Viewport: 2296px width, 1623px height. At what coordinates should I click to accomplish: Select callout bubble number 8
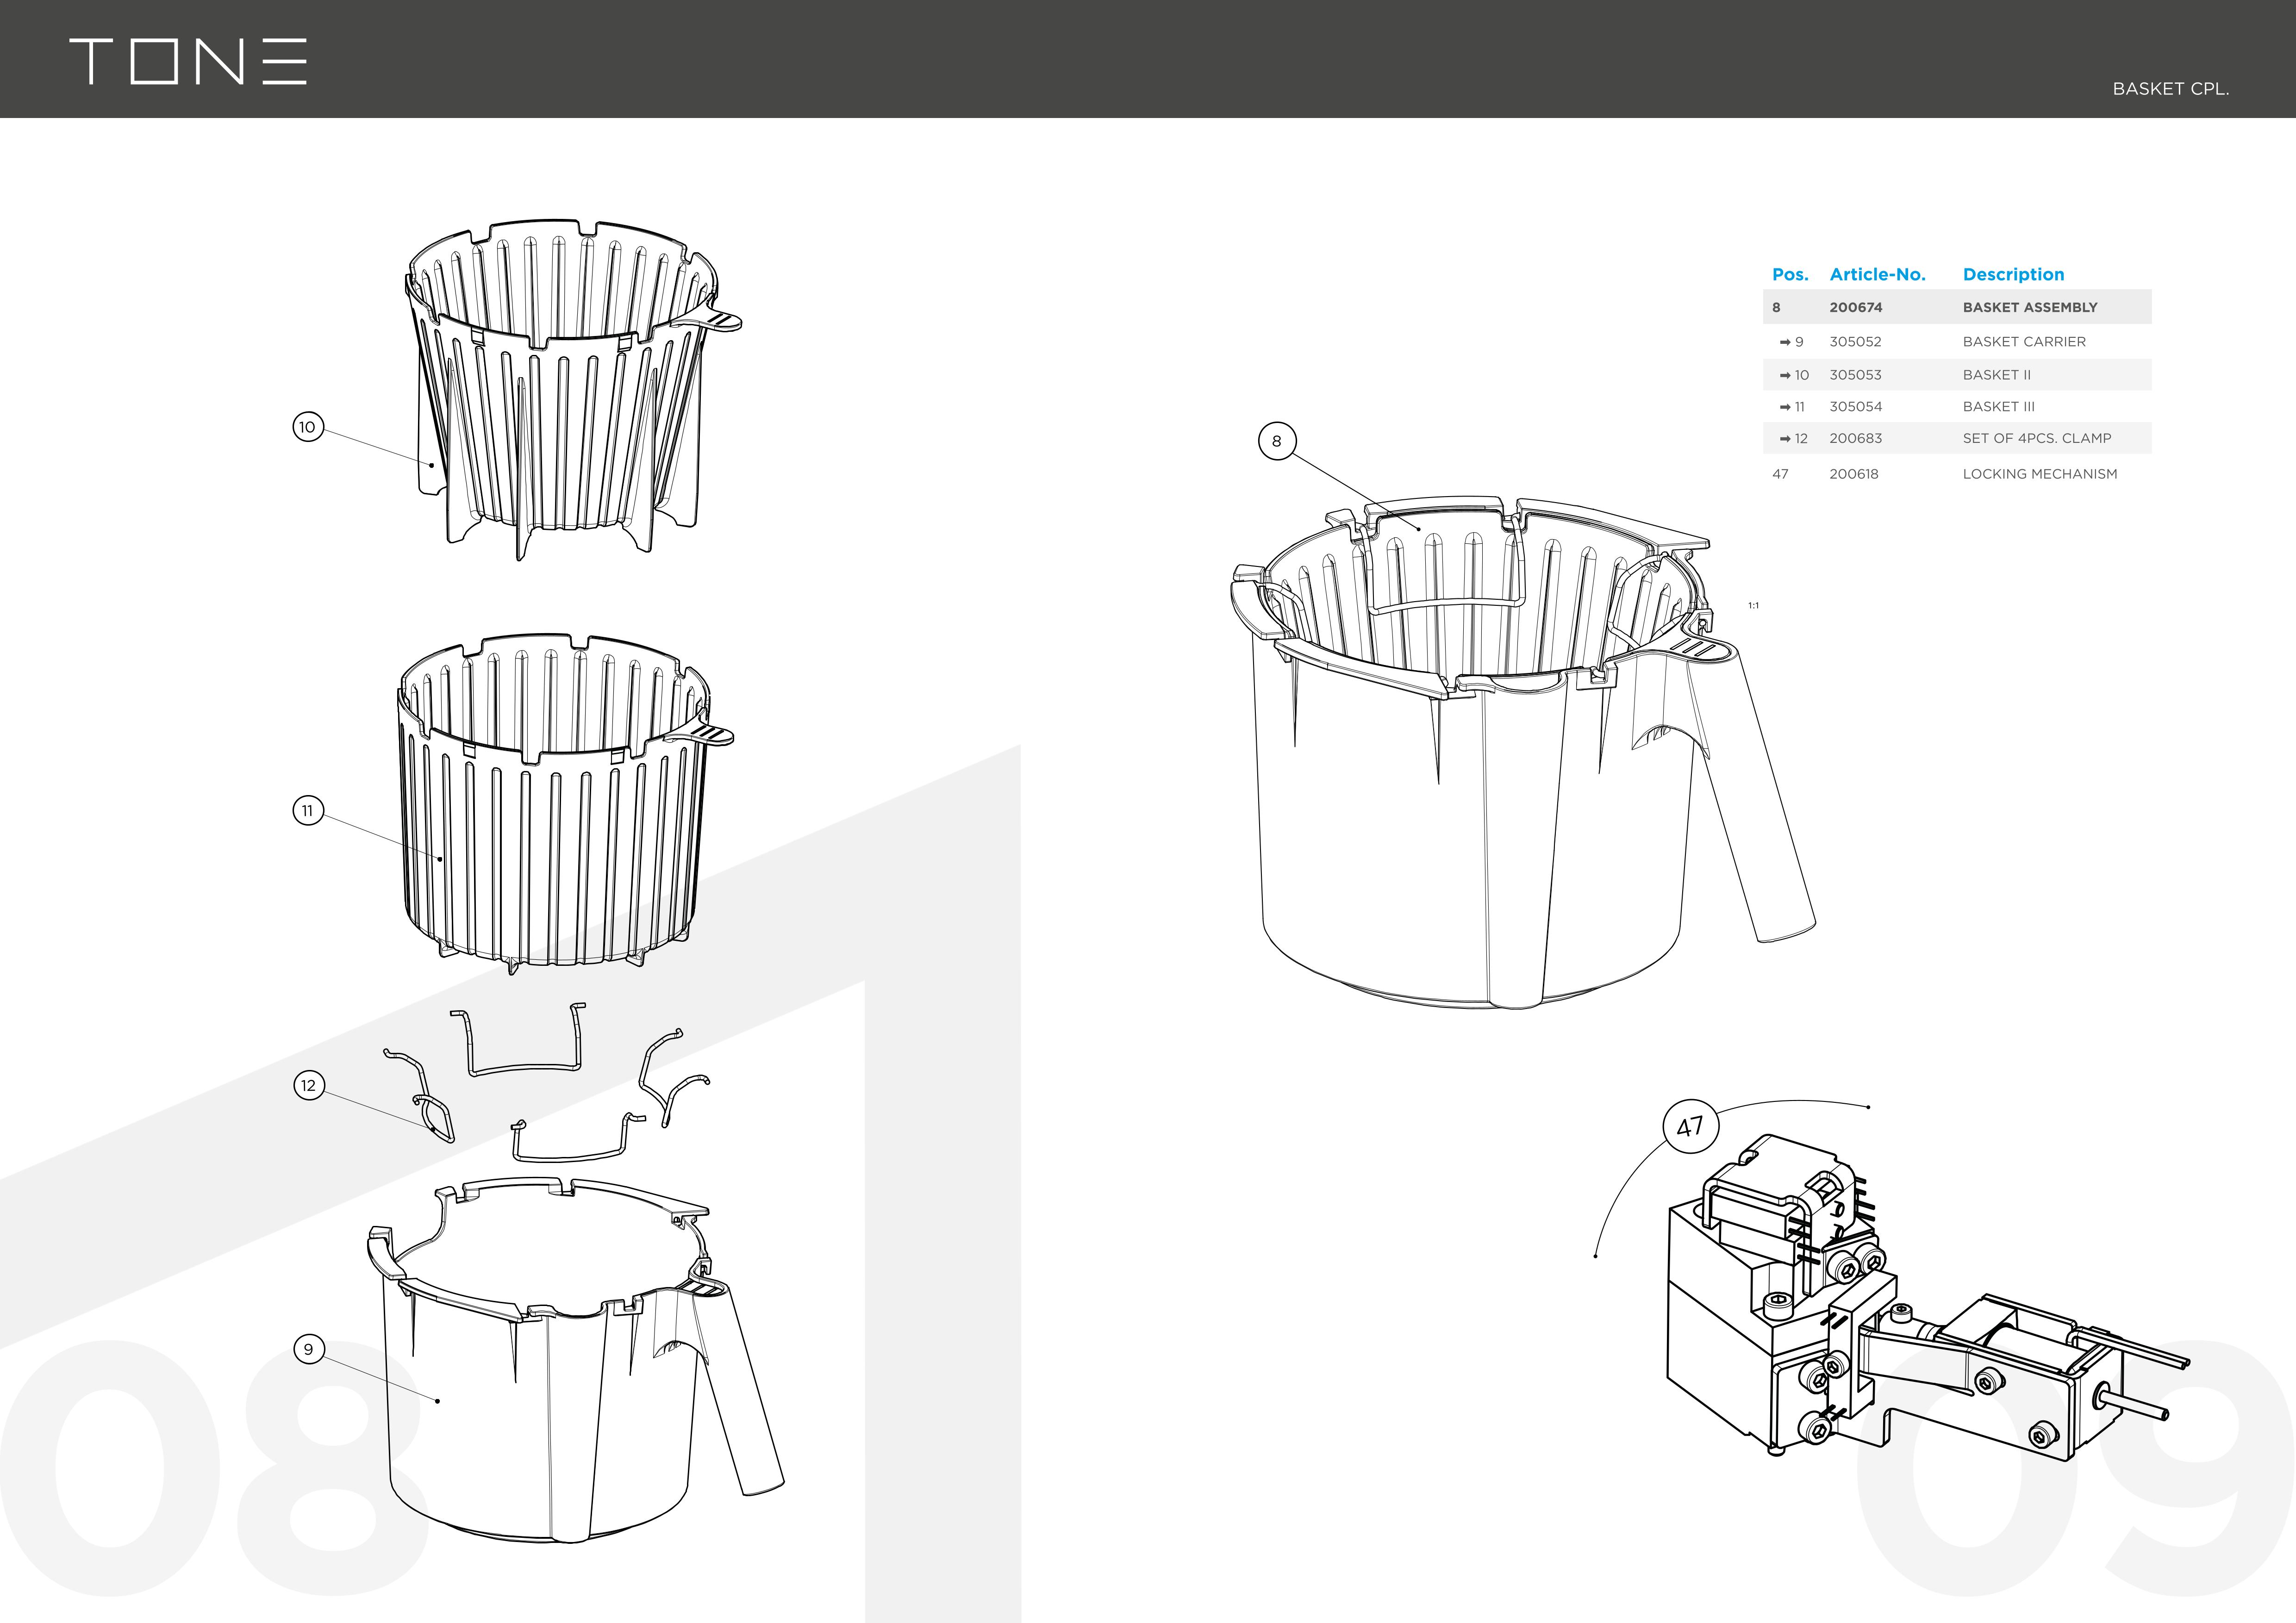(1276, 441)
